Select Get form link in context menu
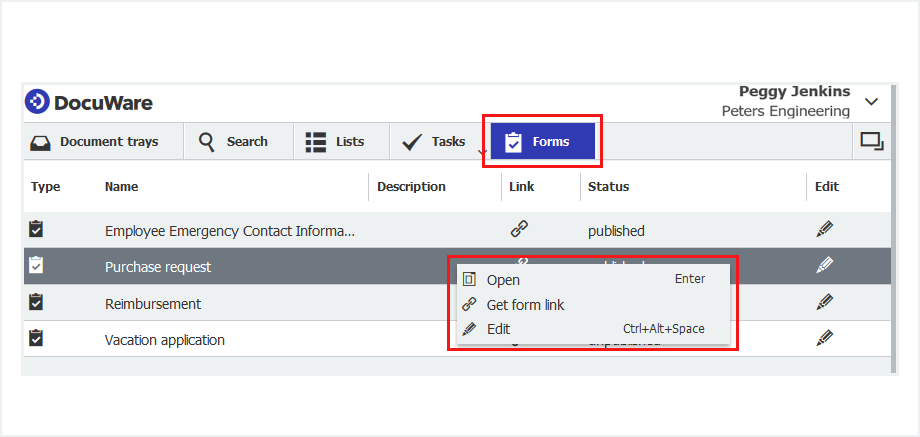Viewport: 920px width, 437px height. [x=525, y=305]
